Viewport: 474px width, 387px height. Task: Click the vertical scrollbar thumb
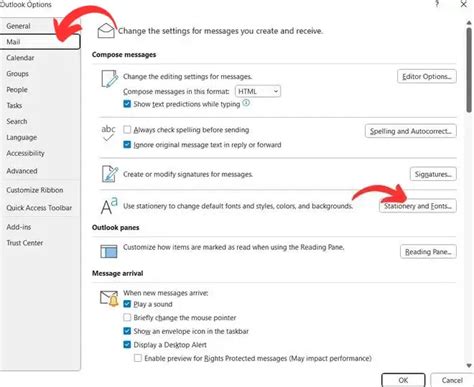click(469, 70)
